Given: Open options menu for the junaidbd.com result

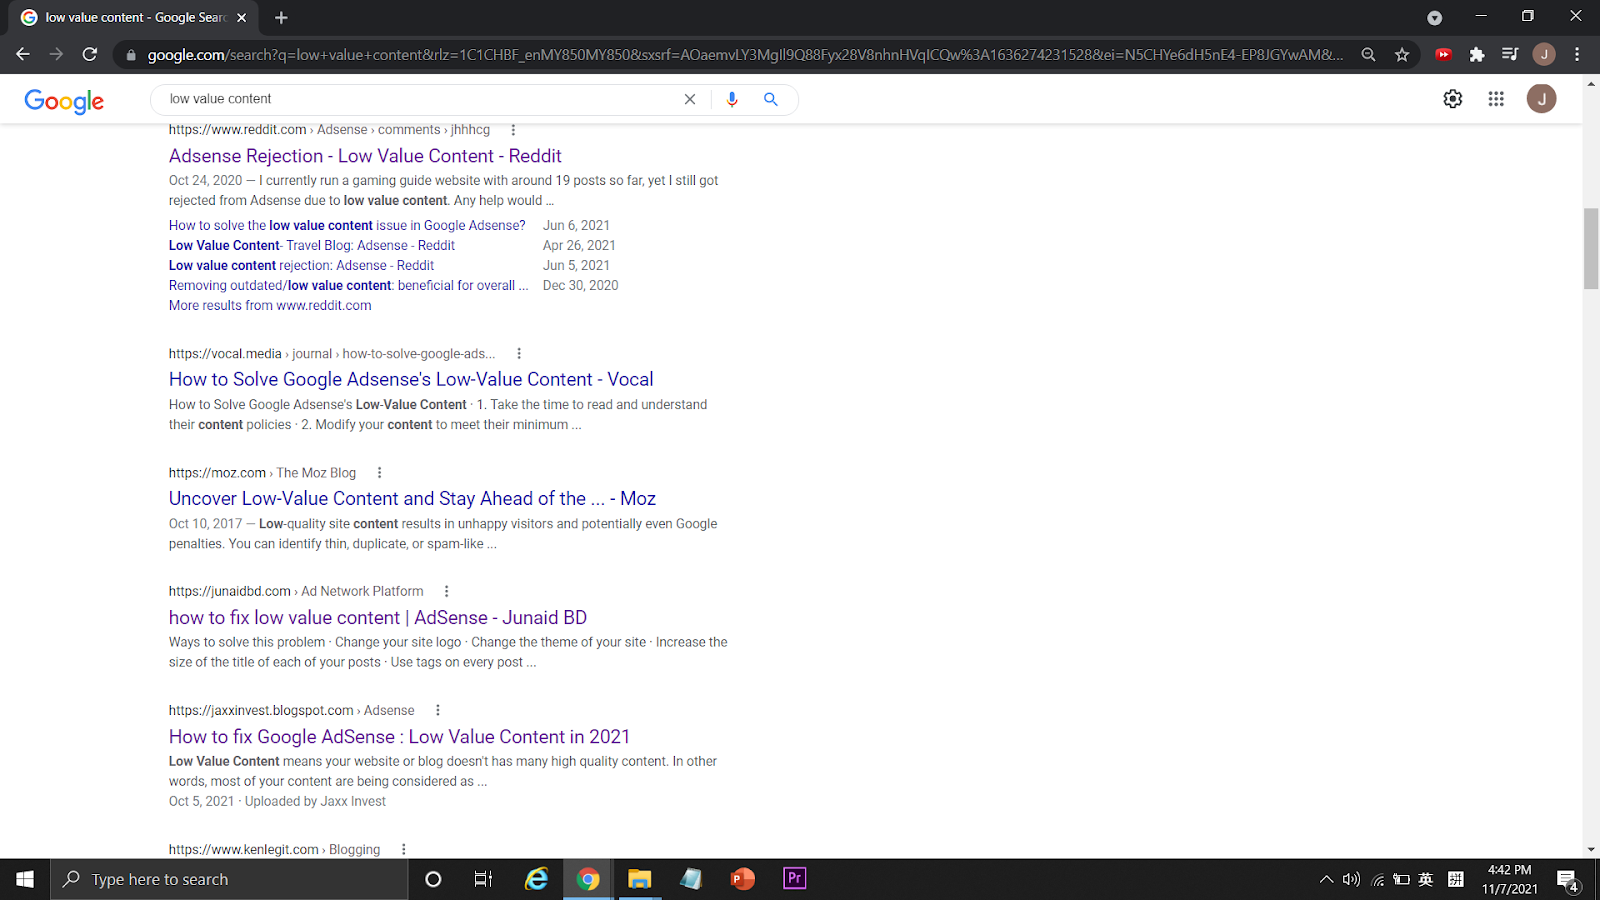Looking at the screenshot, I should click(x=447, y=592).
